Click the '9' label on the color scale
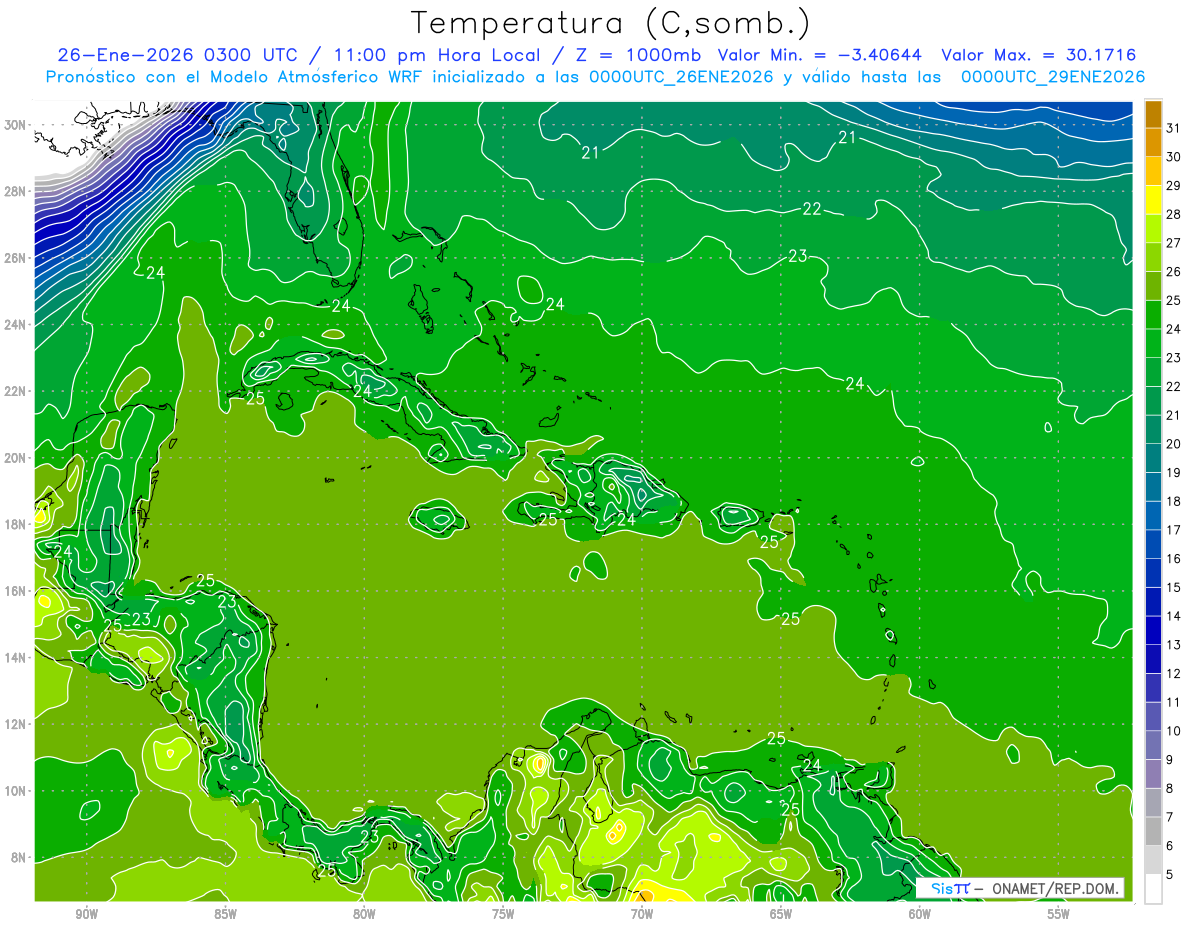This screenshot has height=927, width=1200. pyautogui.click(x=1170, y=760)
